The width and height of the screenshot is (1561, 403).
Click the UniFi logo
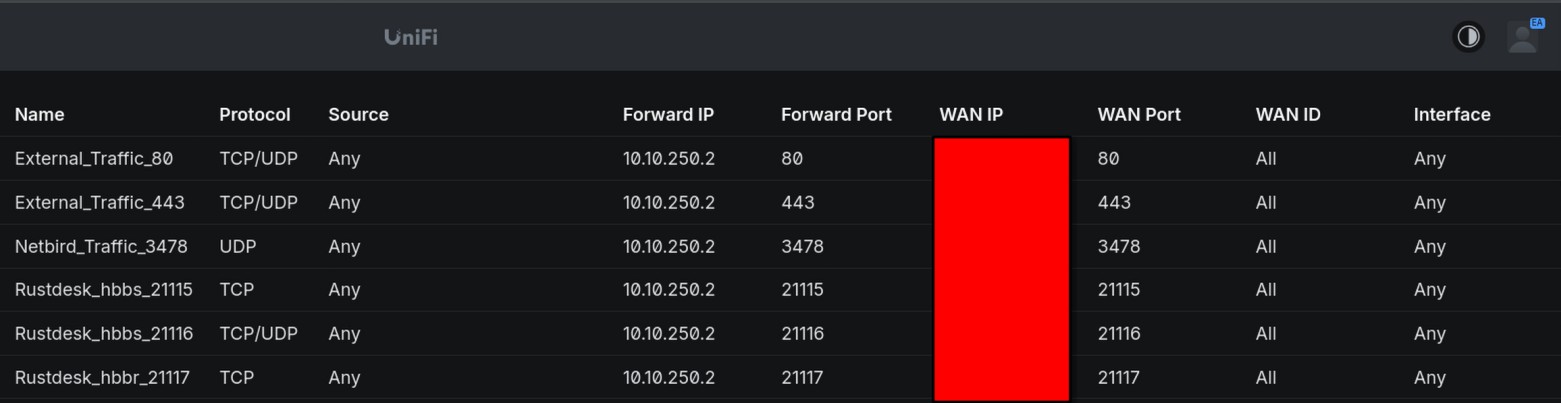411,37
